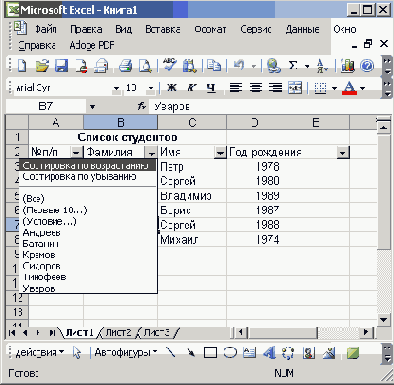Open the Автофигуры menu
This screenshot has height=385, width=394.
tap(125, 352)
